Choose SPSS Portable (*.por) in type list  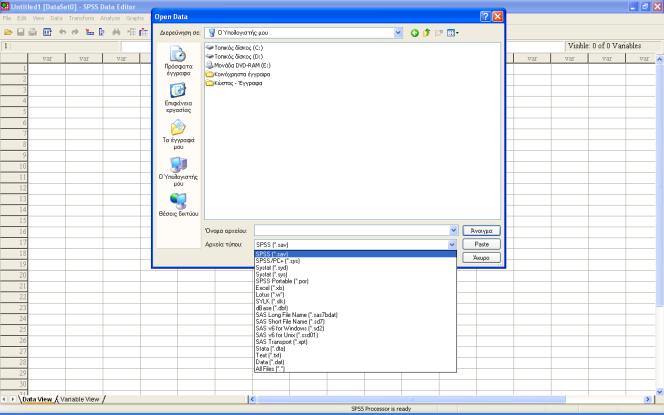coord(355,281)
